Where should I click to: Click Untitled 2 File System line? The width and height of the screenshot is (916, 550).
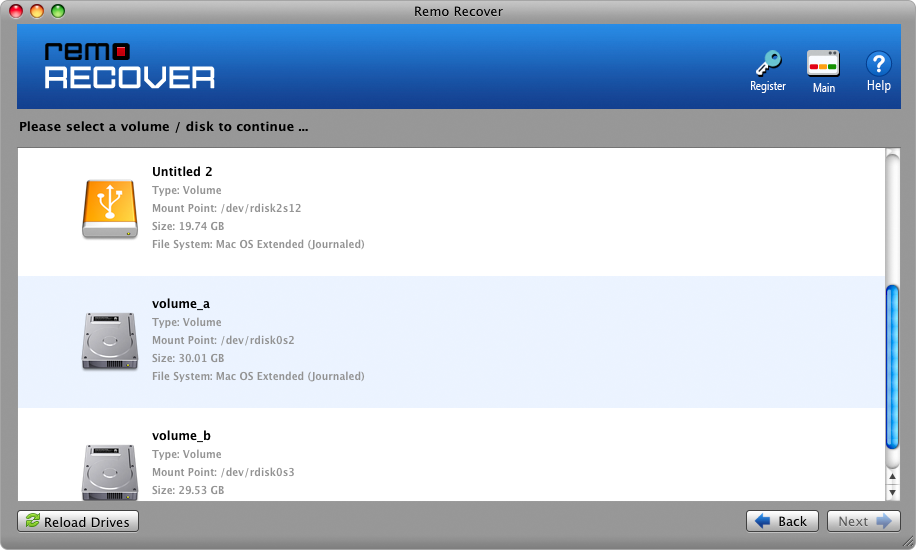coord(258,244)
